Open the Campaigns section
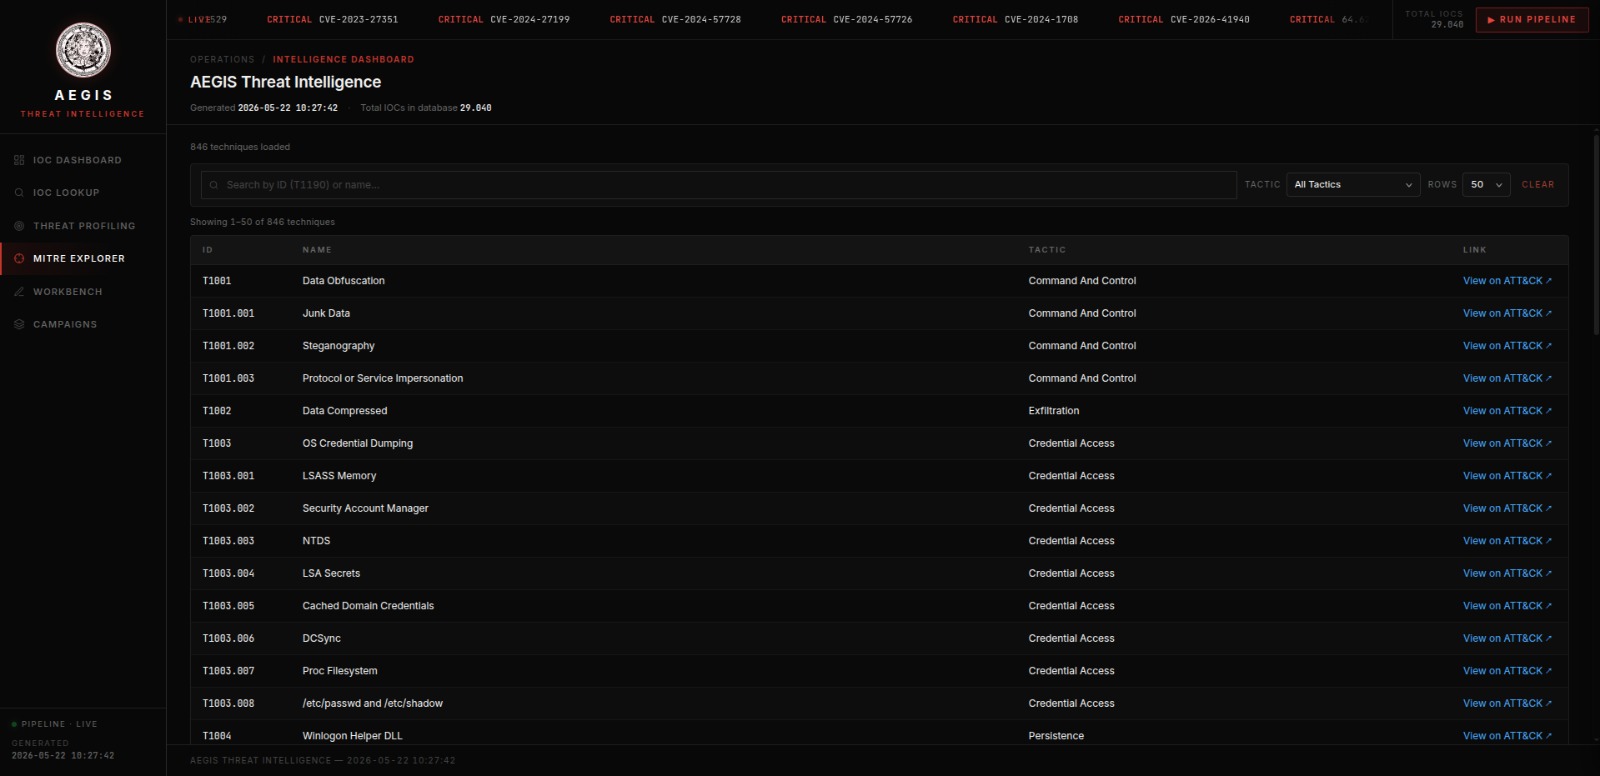 tap(83, 325)
